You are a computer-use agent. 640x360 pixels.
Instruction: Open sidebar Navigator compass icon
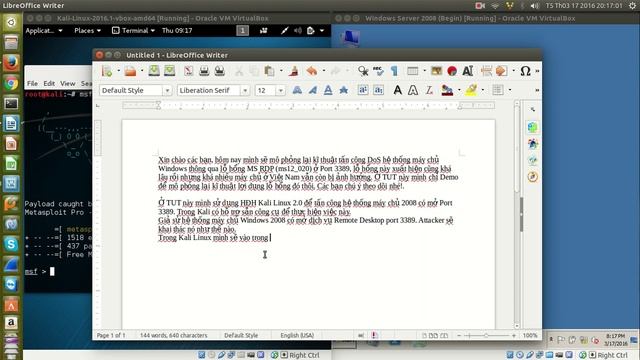tap(532, 177)
